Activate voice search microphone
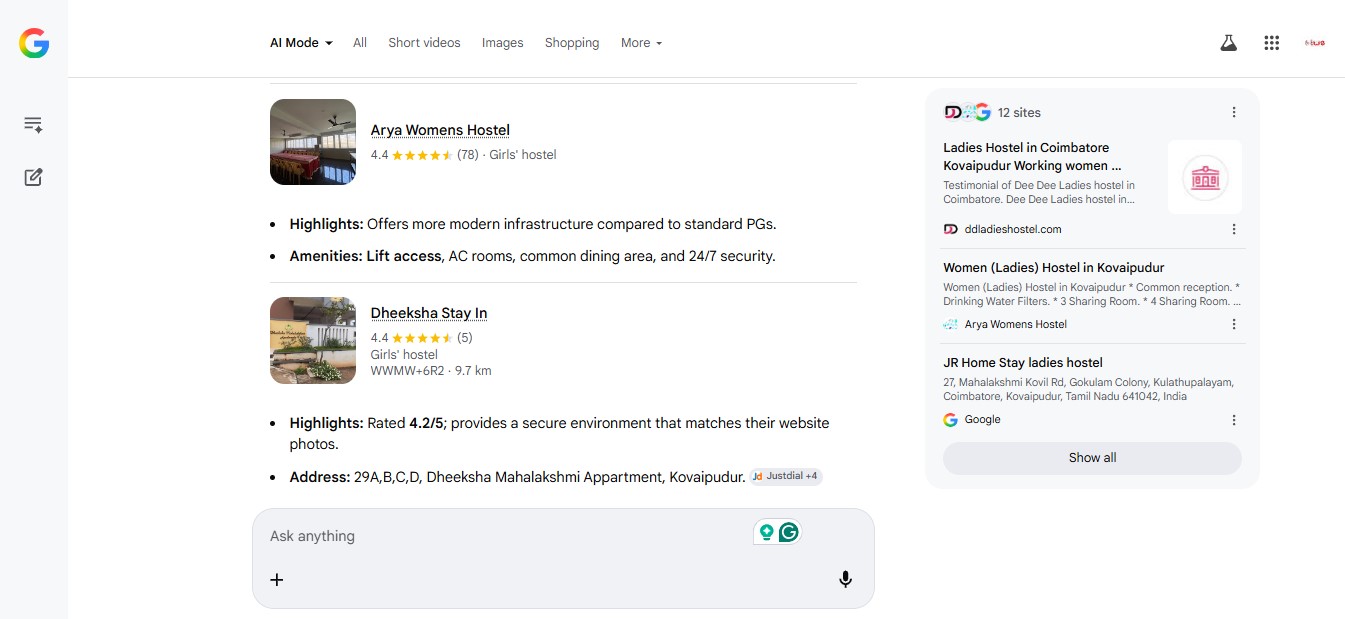The height and width of the screenshot is (619, 1345). tap(845, 579)
